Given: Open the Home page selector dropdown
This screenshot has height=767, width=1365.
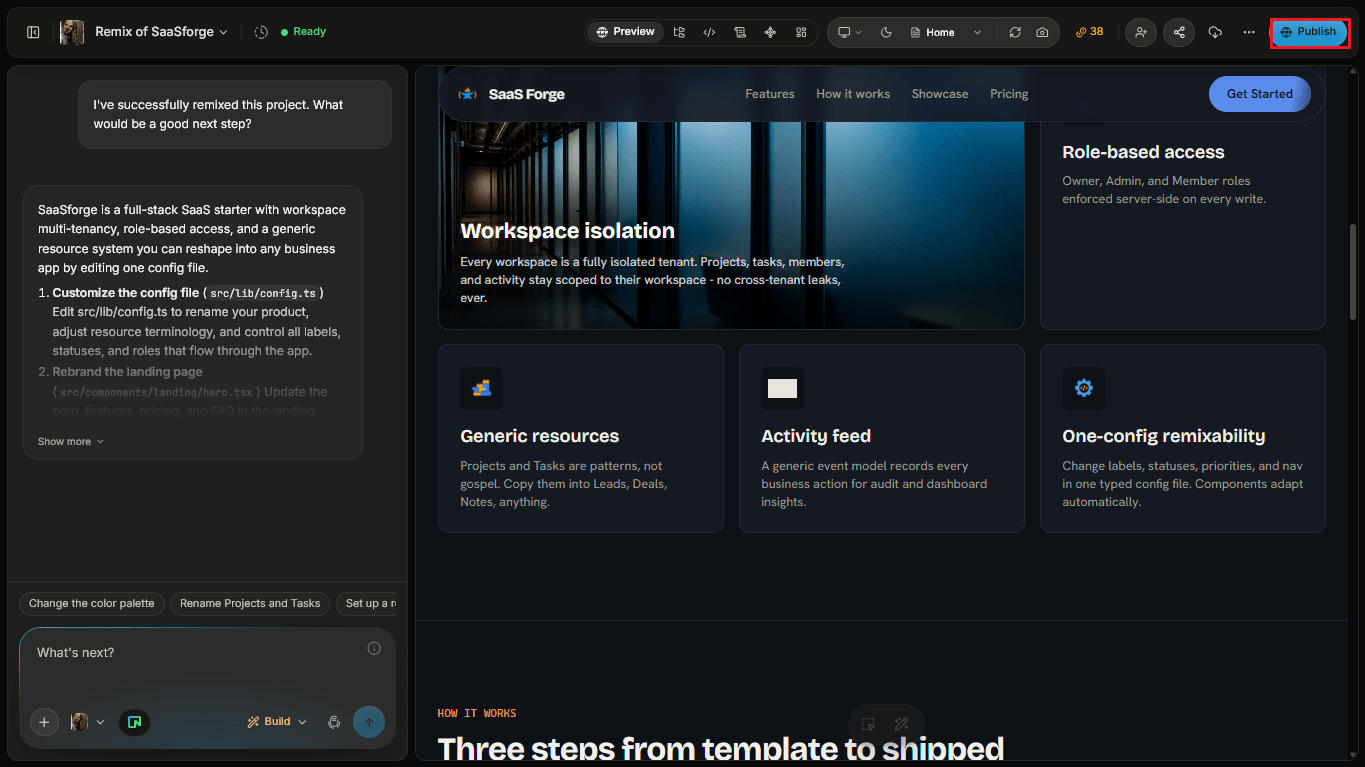Looking at the screenshot, I should pos(946,32).
